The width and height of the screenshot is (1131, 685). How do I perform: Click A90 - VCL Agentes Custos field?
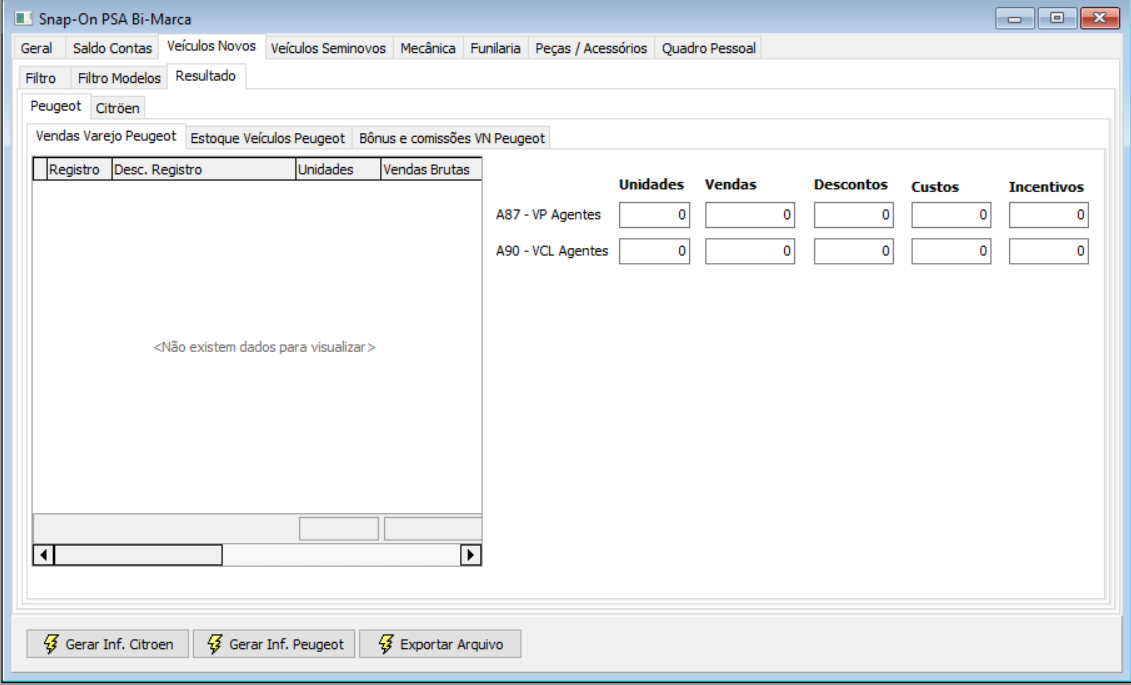click(951, 251)
